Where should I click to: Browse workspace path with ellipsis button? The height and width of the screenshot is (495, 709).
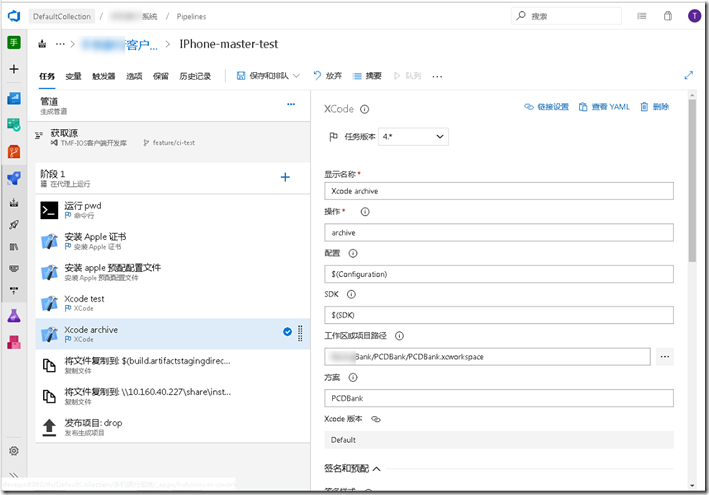click(x=665, y=357)
